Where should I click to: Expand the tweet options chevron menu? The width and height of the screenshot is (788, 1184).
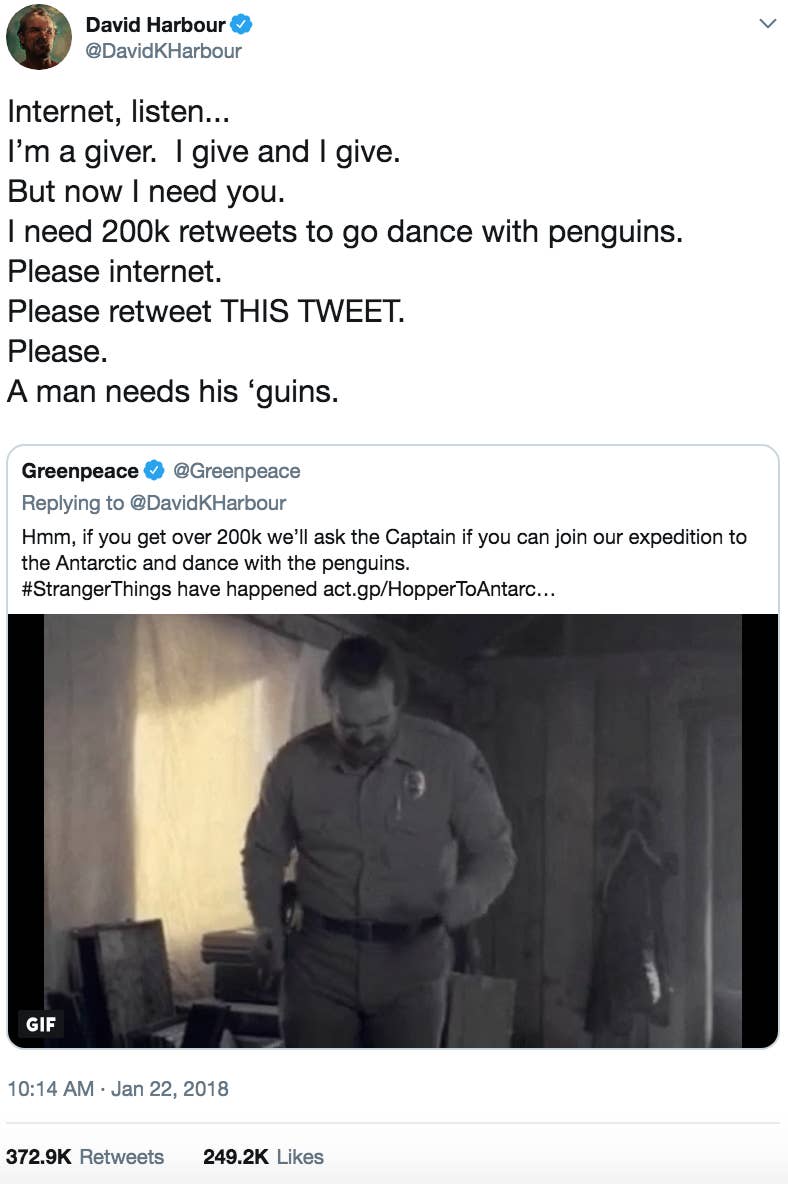click(x=767, y=23)
